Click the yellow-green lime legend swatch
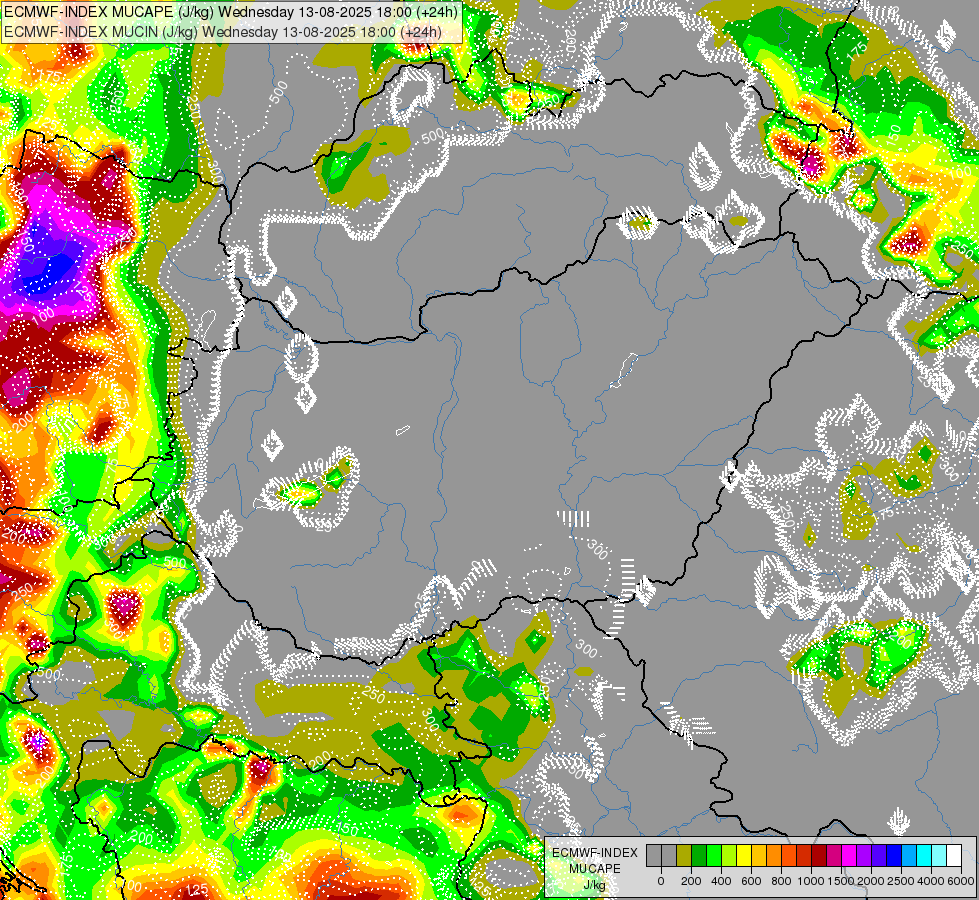Screen dimensions: 979x900 (729, 855)
